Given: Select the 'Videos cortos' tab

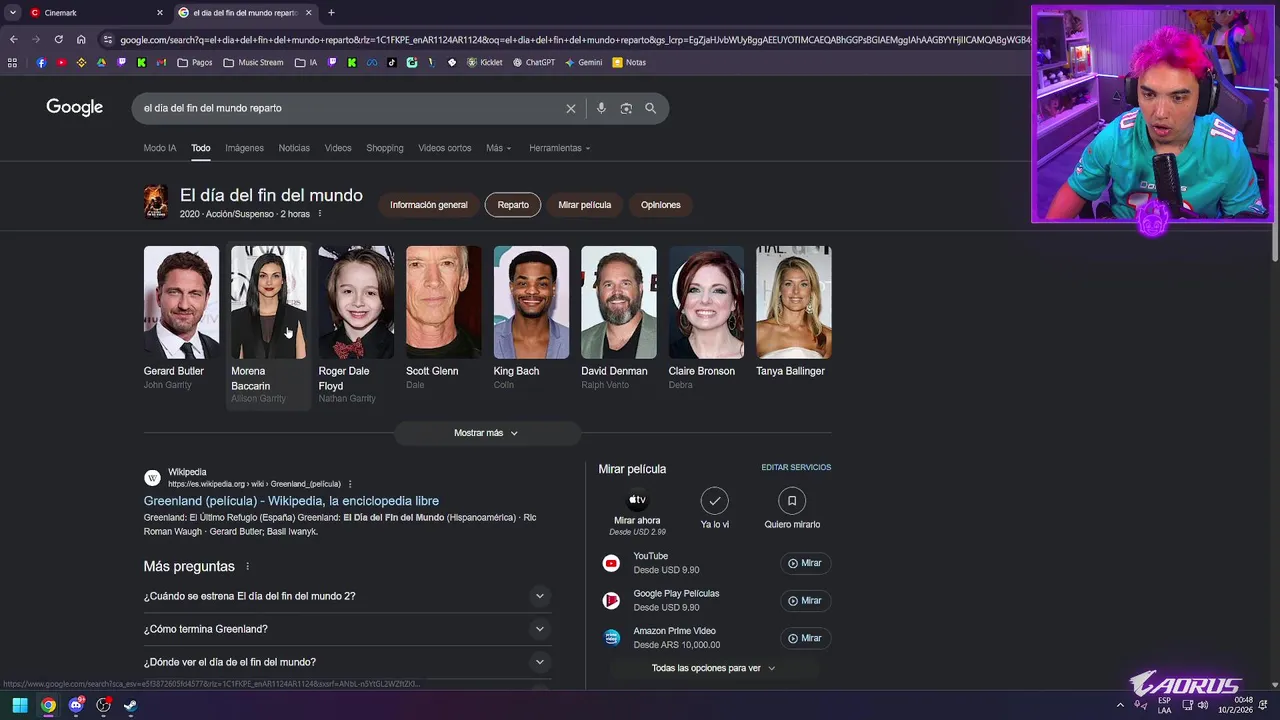Looking at the screenshot, I should (x=445, y=148).
